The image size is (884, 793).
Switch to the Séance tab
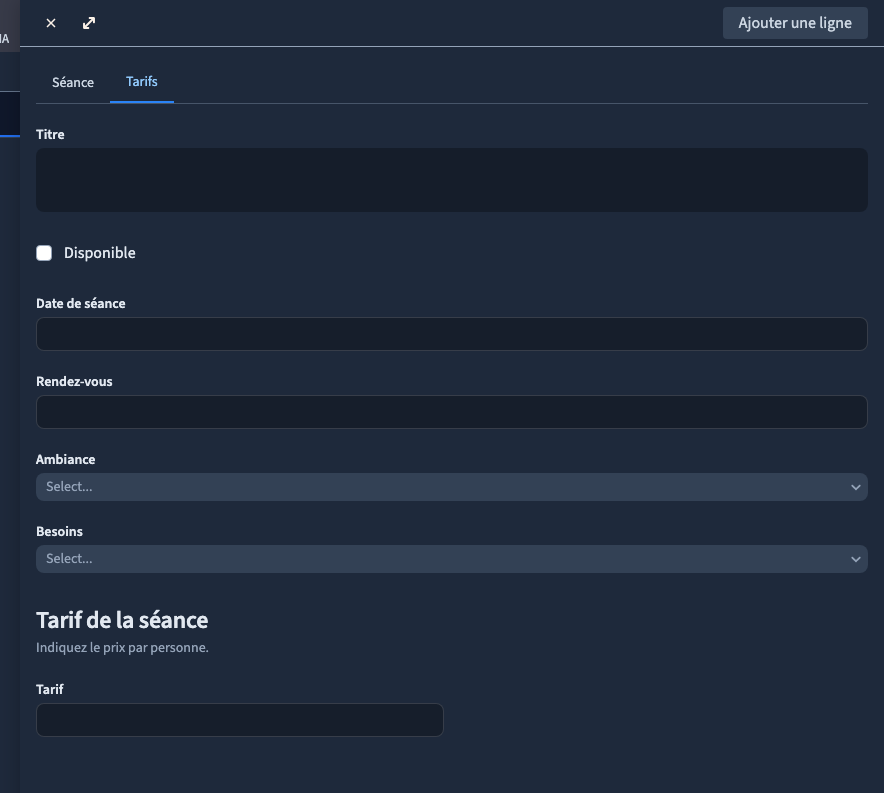(x=73, y=82)
